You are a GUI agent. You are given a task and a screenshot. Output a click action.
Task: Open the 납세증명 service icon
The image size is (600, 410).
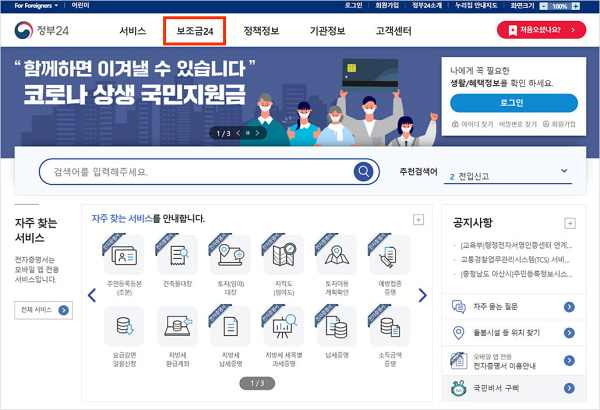click(336, 326)
